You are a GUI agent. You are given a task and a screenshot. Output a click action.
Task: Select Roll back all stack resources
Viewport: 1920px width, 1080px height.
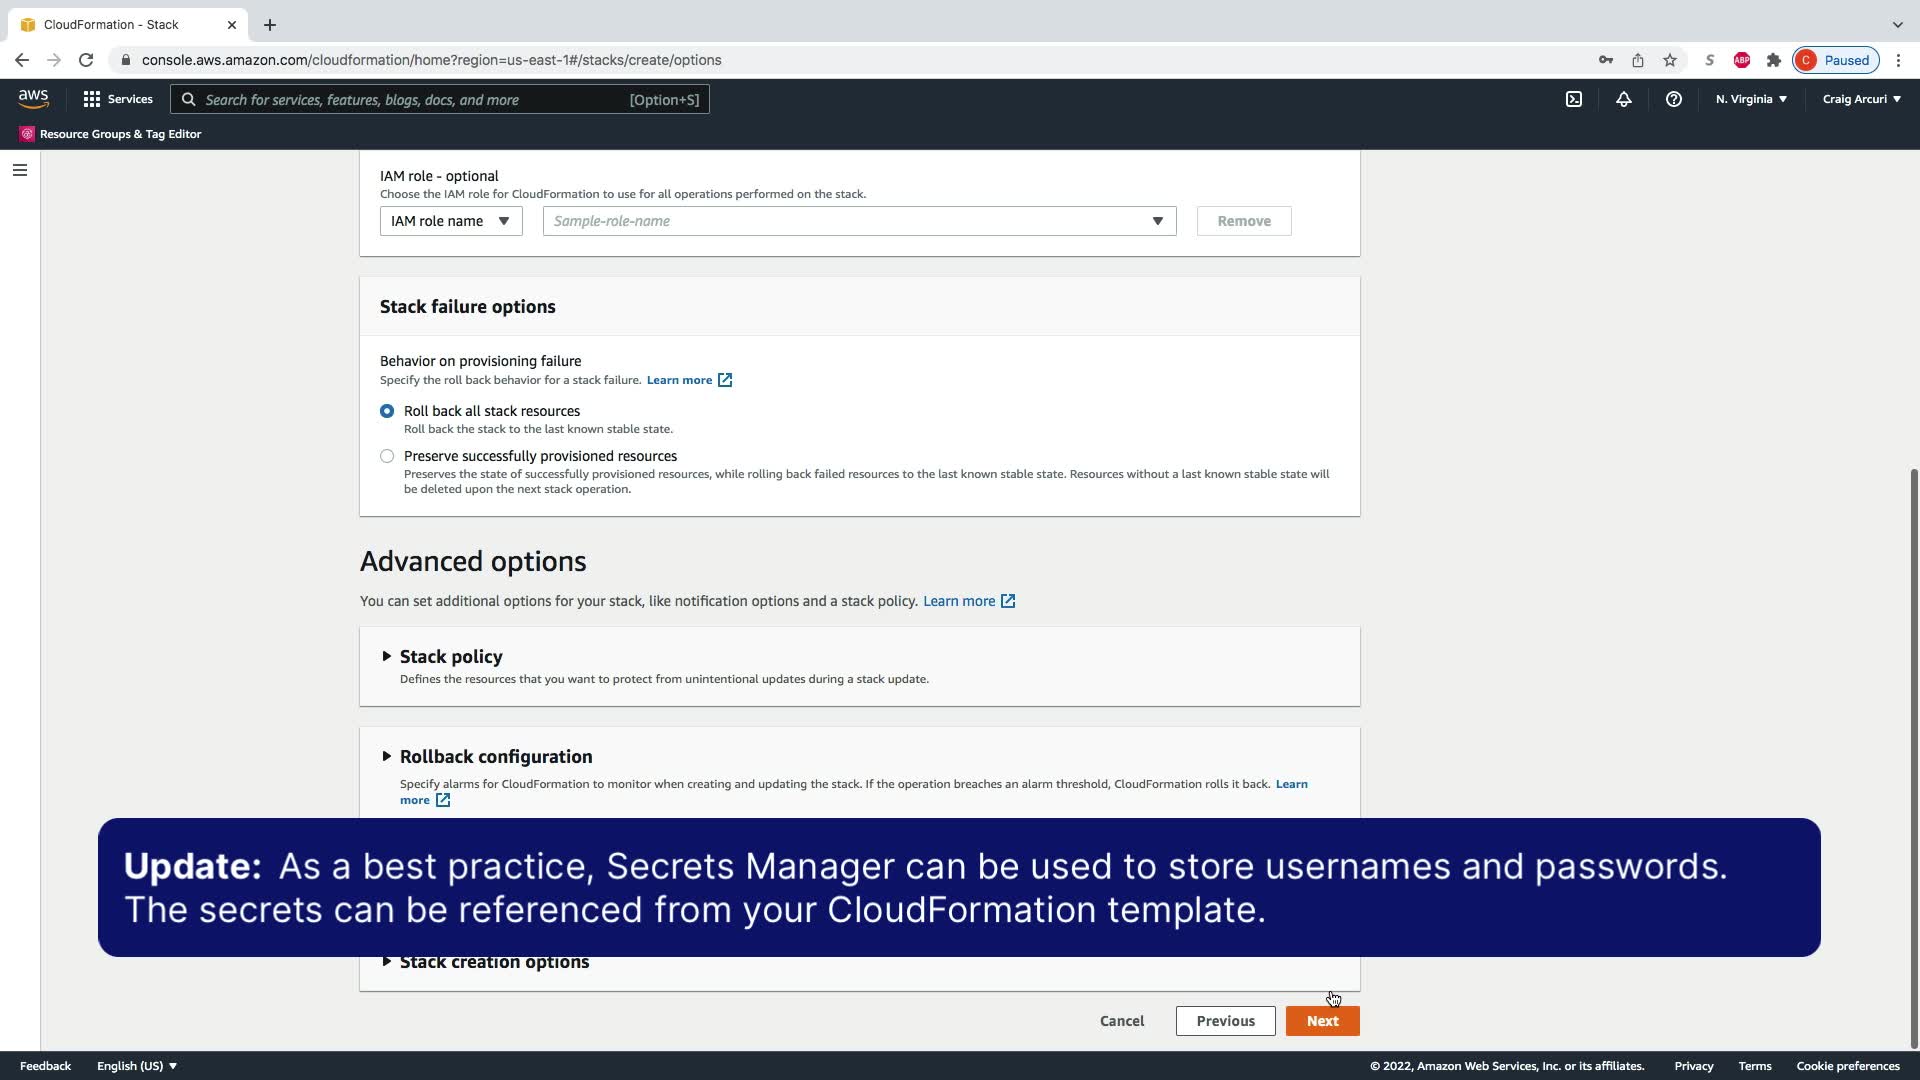point(387,411)
